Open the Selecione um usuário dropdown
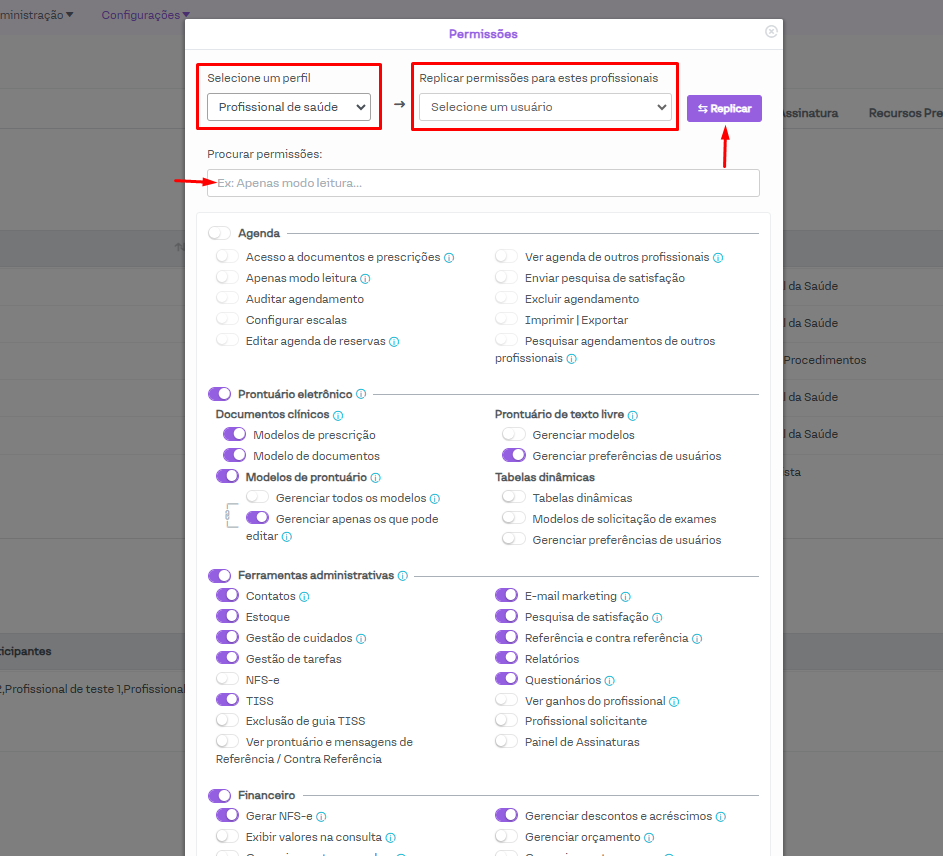This screenshot has width=943, height=856. [x=544, y=107]
